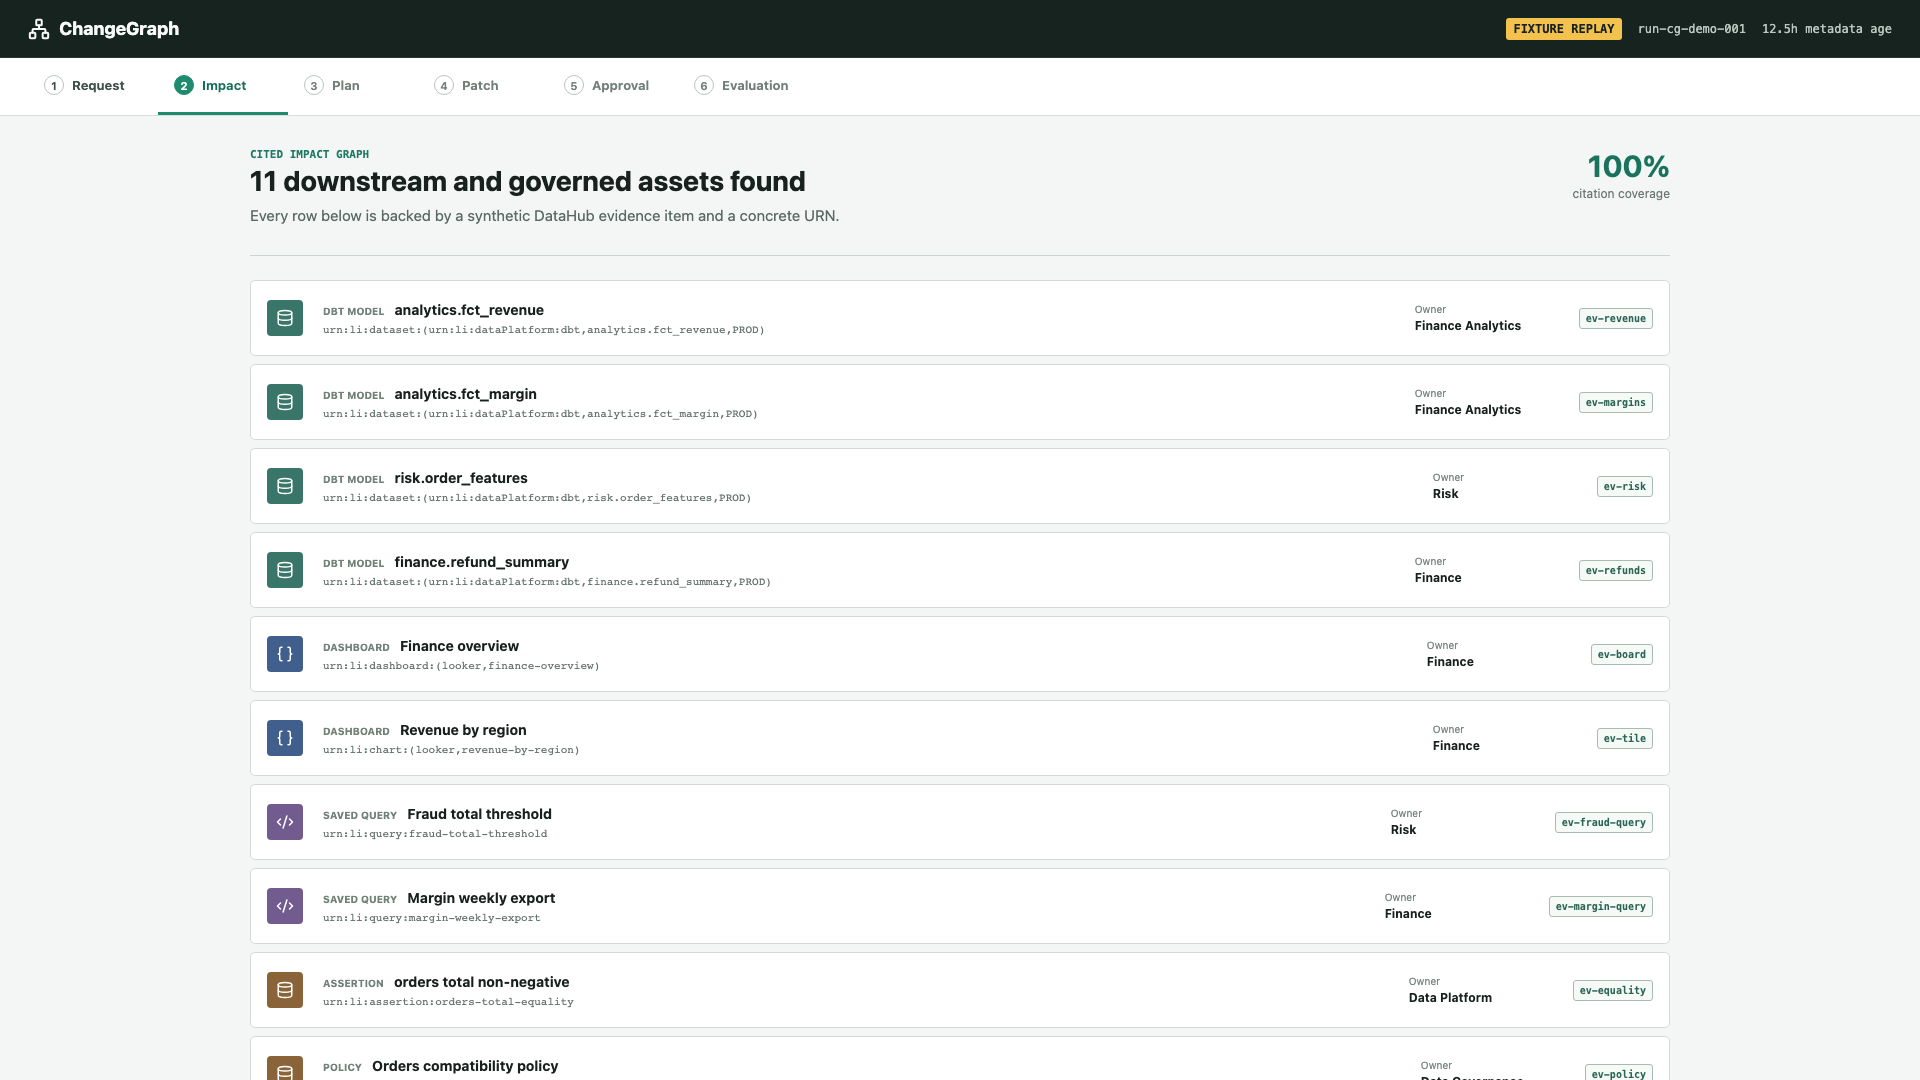Open the ev-tile evidence badge
Screen dimensions: 1920x1080
1625,739
